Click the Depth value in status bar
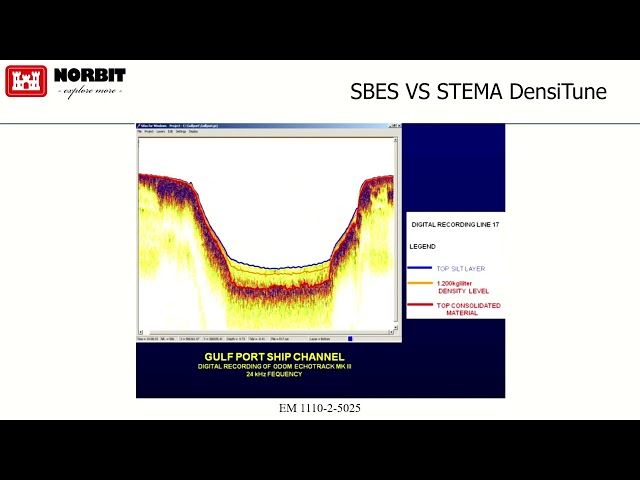 click(x=236, y=339)
